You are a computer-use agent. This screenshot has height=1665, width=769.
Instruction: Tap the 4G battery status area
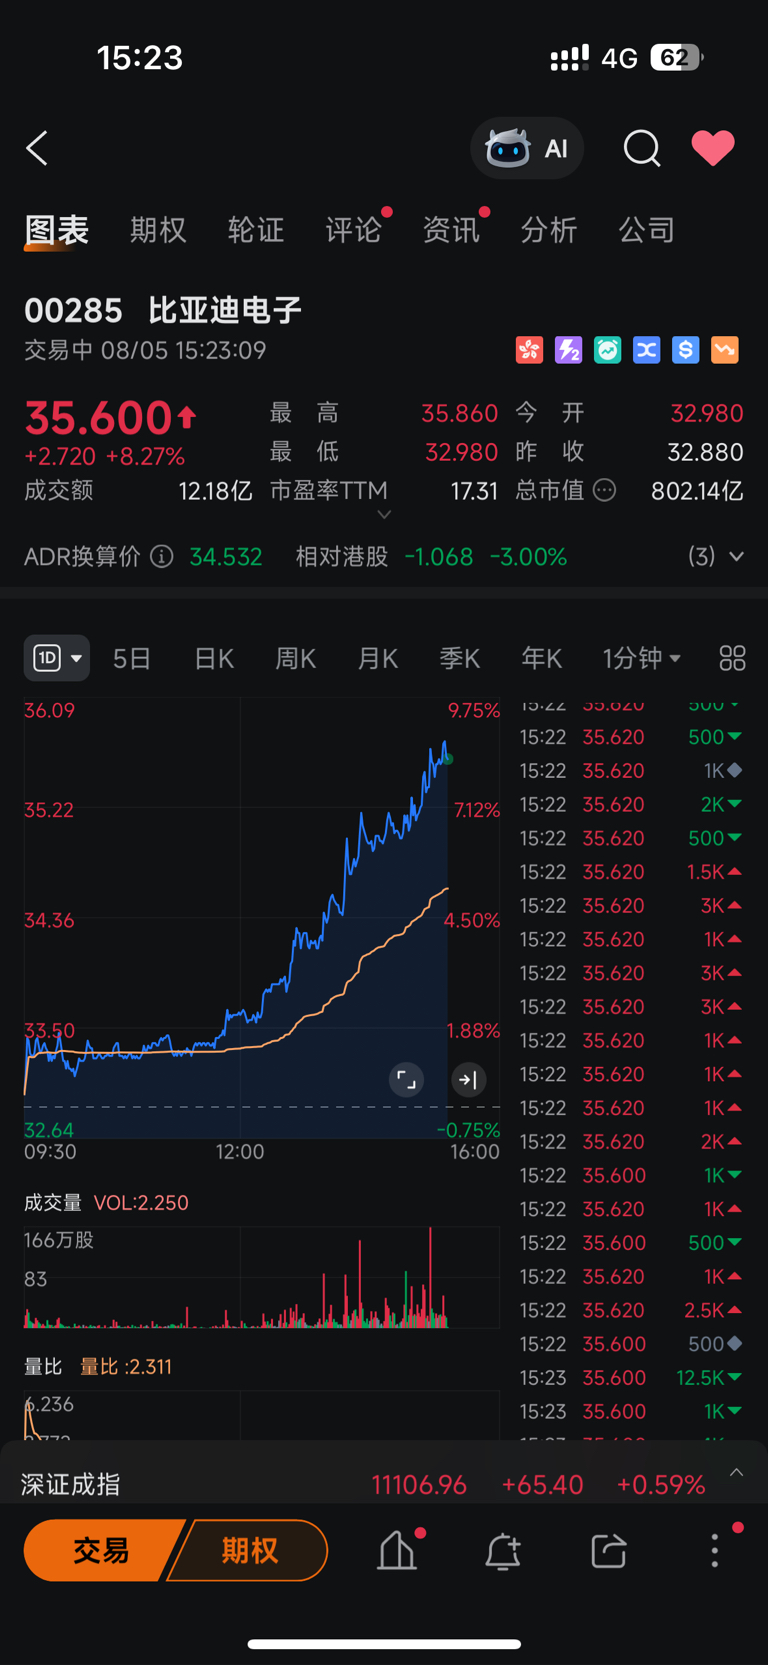point(627,58)
